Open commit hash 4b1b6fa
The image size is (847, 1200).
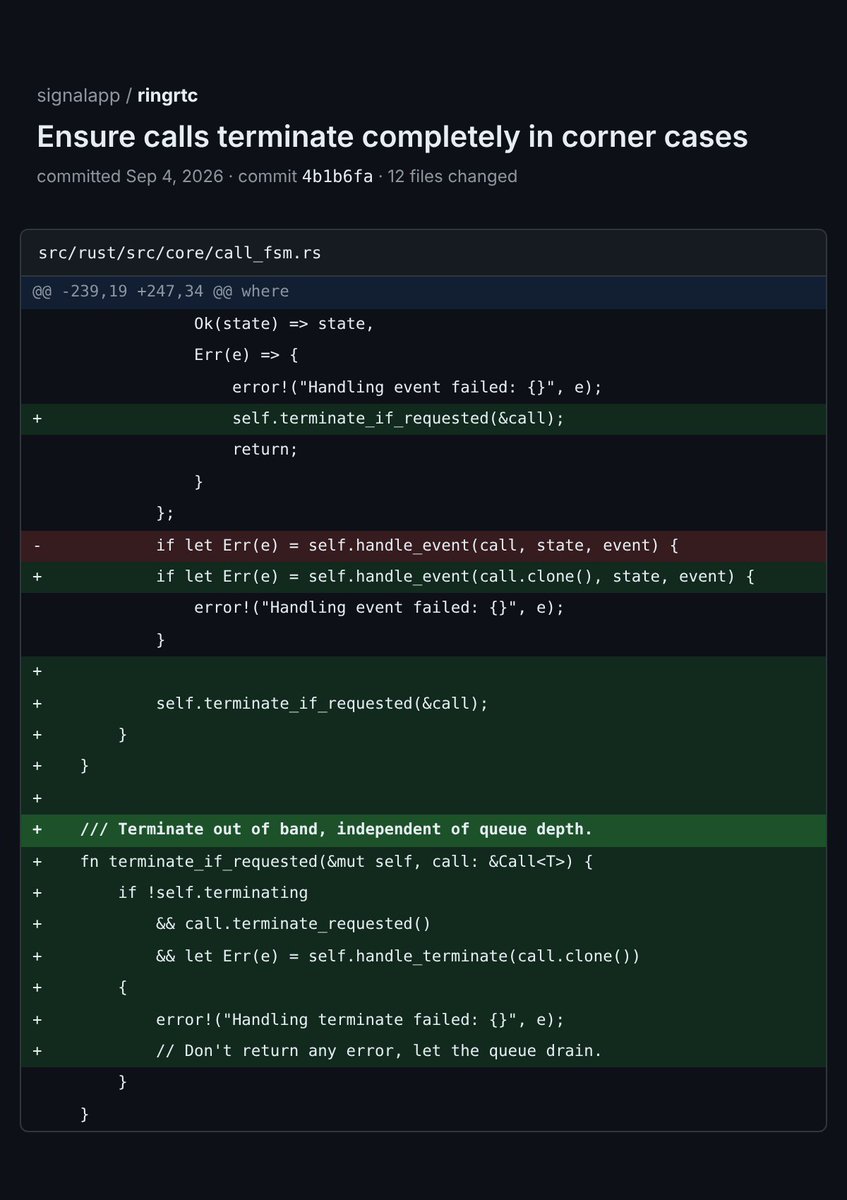point(337,177)
